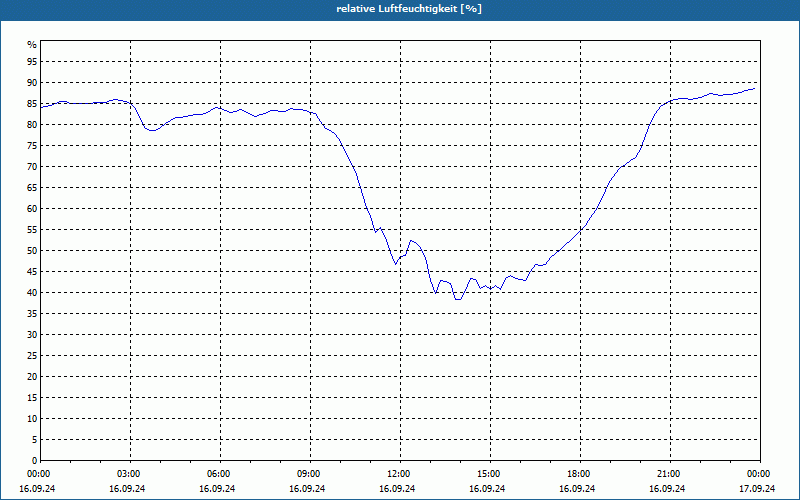Click the 06:00 time label
The width and height of the screenshot is (800, 500).
pyautogui.click(x=220, y=474)
